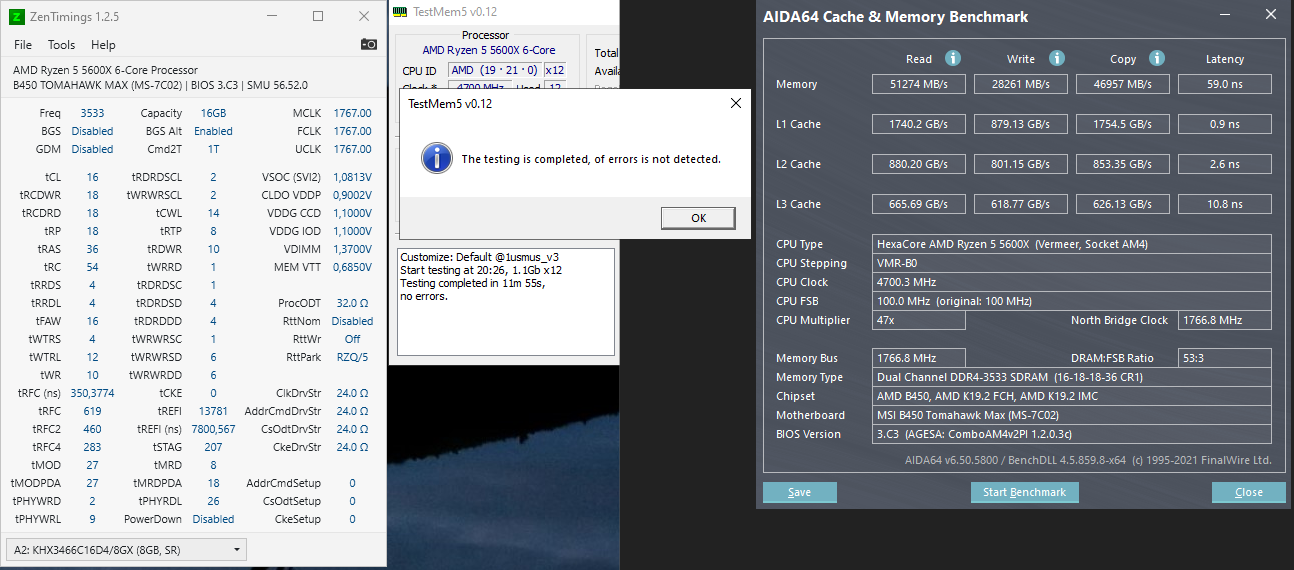1294x570 pixels.
Task: Click the North Bridge Clock 1766.8 MHz field
Action: [x=1225, y=320]
